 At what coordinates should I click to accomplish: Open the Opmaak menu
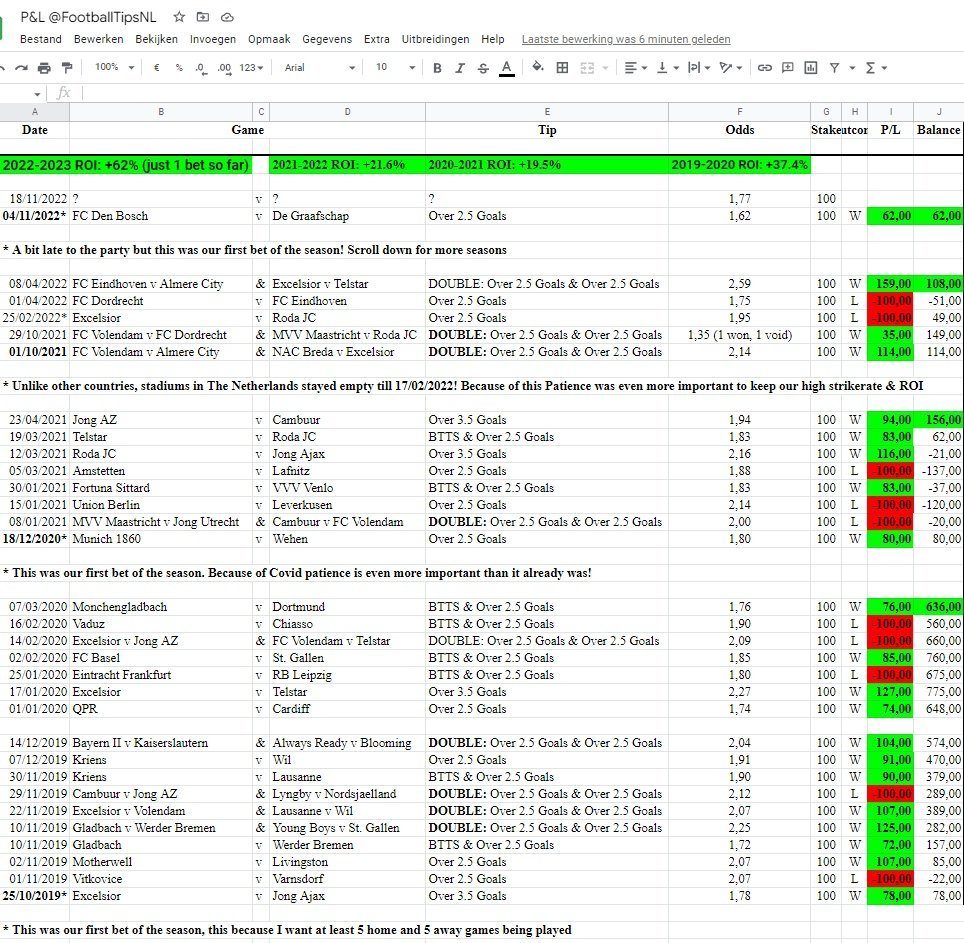(x=269, y=39)
